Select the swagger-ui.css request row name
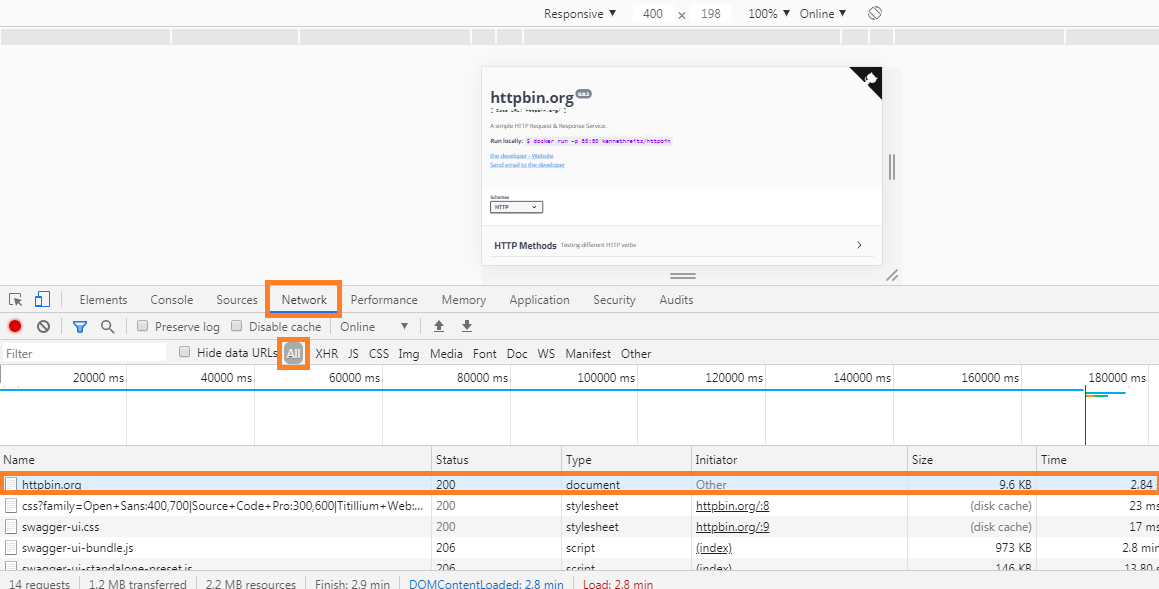The width and height of the screenshot is (1159, 589). [61, 527]
